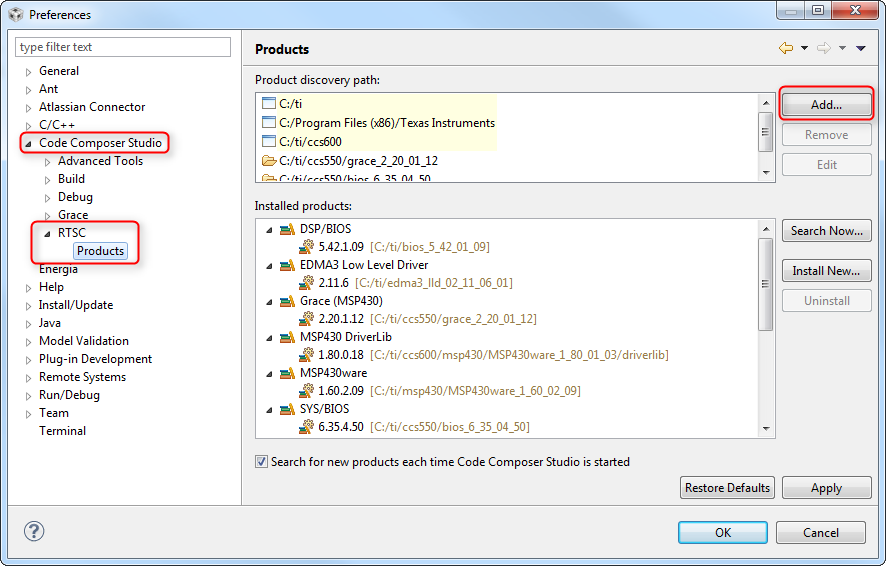Screen dimensions: 886x566
Task: Click the version icon beside 6.35.4.50
Action: pos(306,426)
